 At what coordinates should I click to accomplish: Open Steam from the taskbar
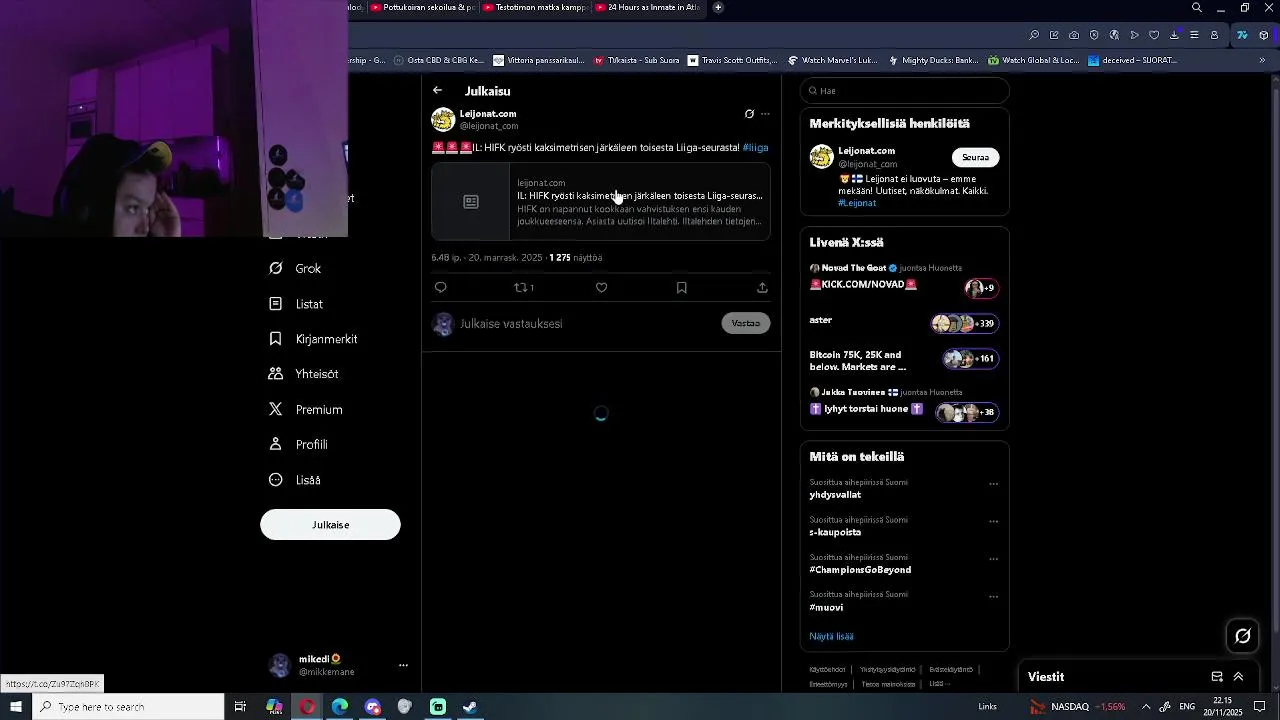coord(470,707)
